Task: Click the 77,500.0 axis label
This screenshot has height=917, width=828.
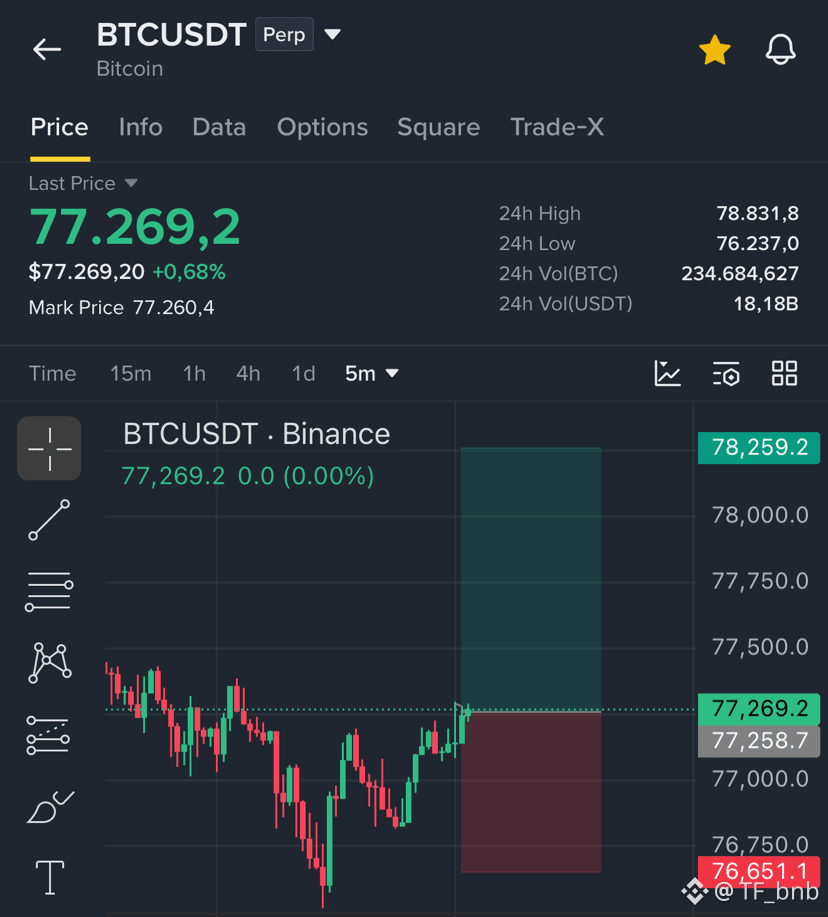Action: pyautogui.click(x=760, y=647)
